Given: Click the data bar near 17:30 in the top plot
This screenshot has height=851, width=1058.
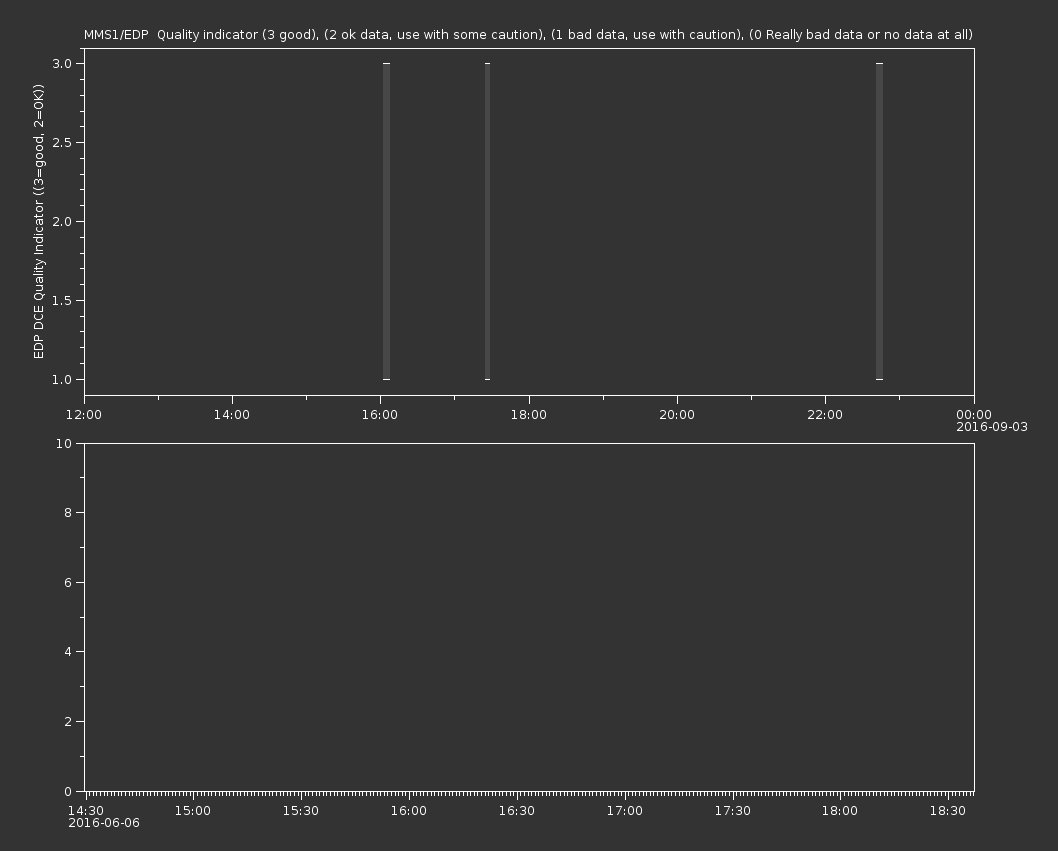Looking at the screenshot, I should tap(487, 221).
